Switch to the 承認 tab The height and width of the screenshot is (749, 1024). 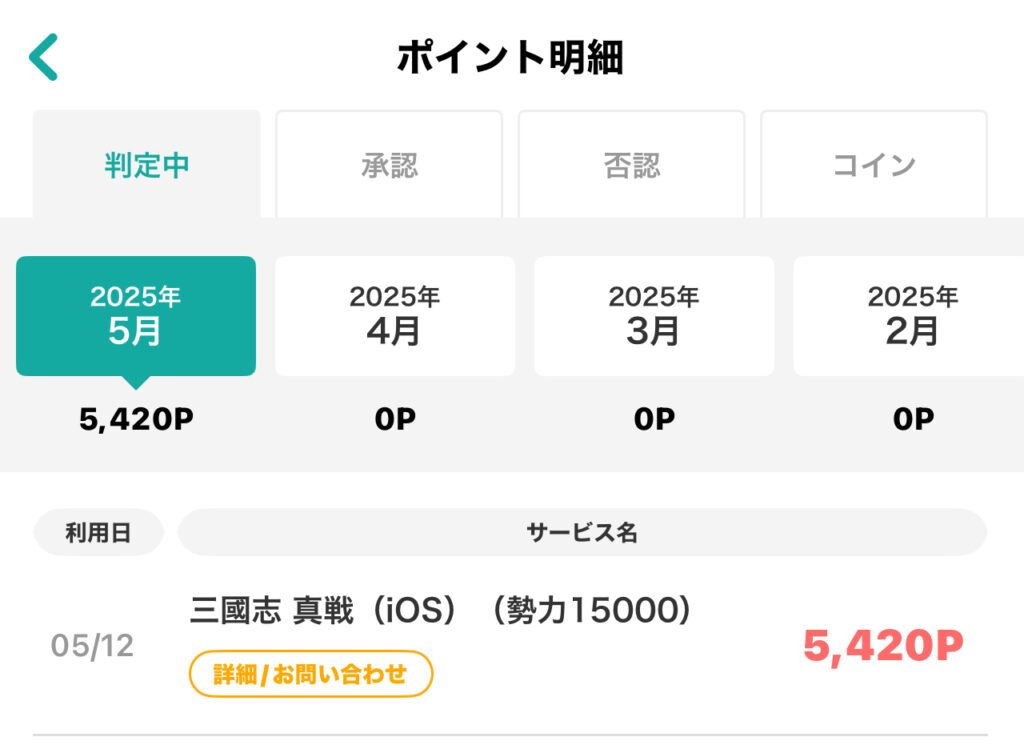click(x=389, y=164)
